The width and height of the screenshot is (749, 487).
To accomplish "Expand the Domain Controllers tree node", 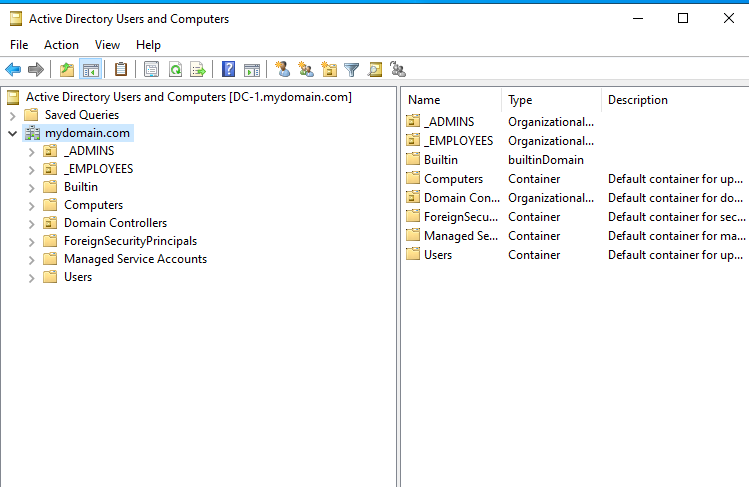I will click(32, 224).
